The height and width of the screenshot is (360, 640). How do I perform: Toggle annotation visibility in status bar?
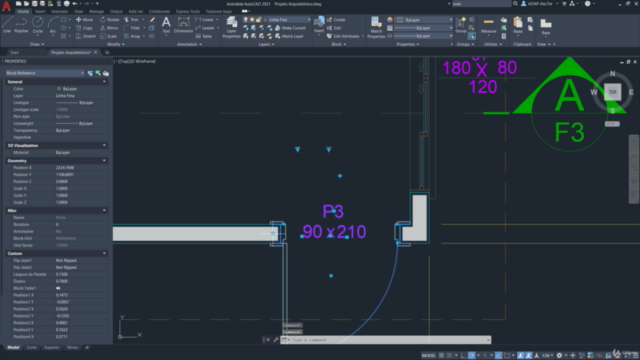coord(520,356)
